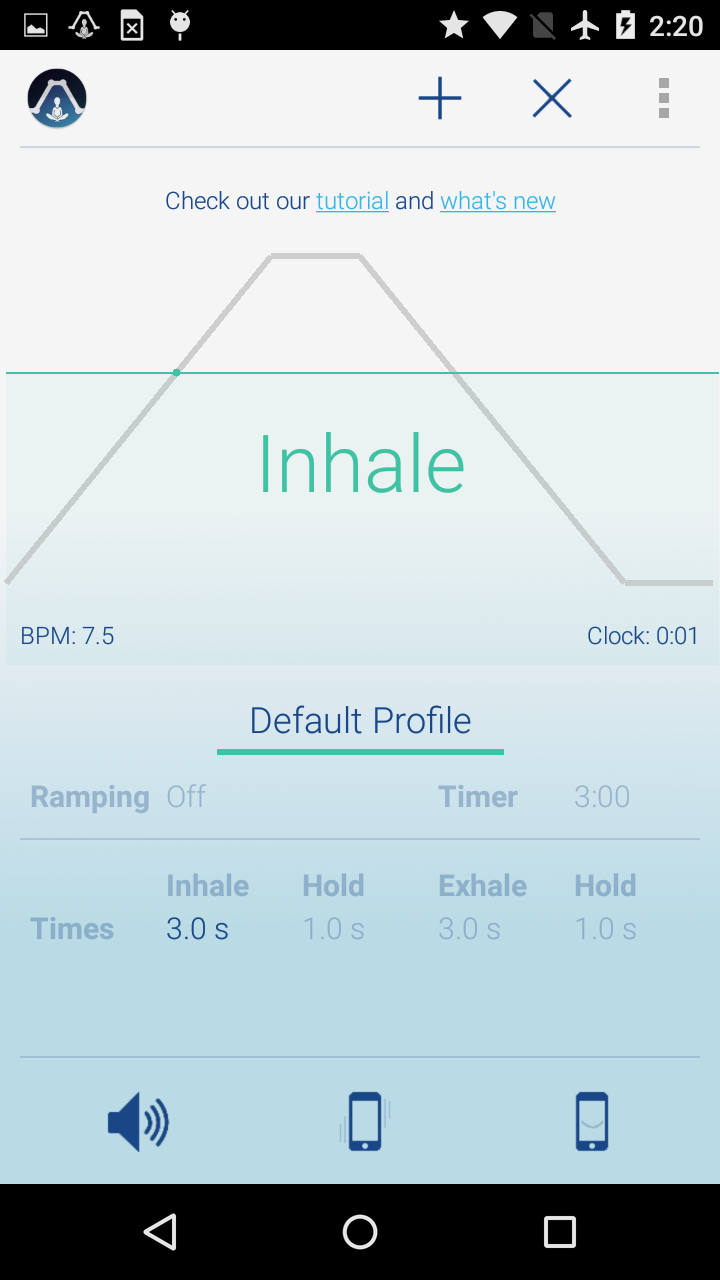Toggle the screen-on phone icon
Image resolution: width=720 pixels, height=1280 pixels.
pos(592,1122)
